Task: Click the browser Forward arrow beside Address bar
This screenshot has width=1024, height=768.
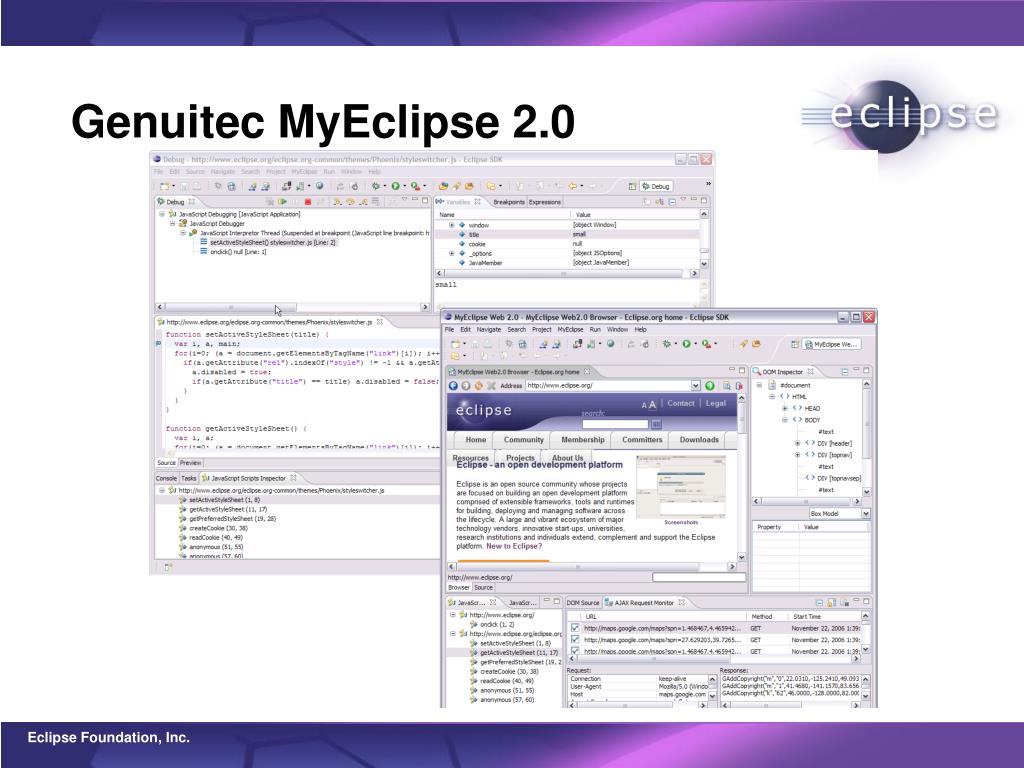Action: click(466, 386)
